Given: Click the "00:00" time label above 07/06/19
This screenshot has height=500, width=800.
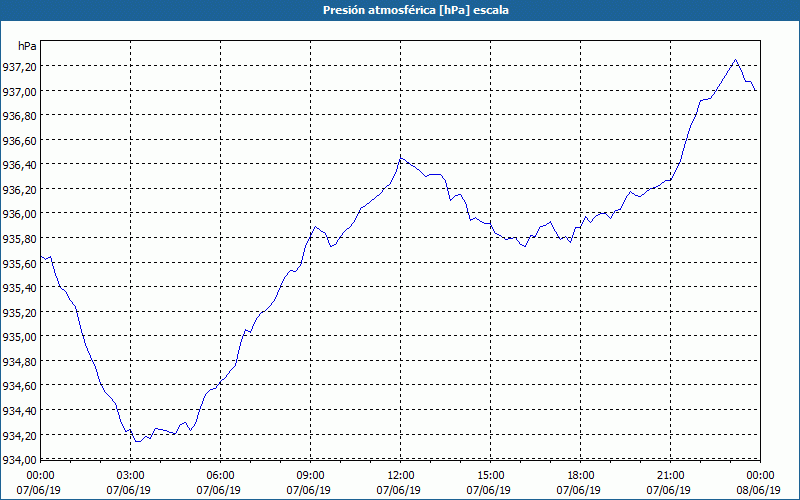Looking at the screenshot, I should click(x=40, y=476).
